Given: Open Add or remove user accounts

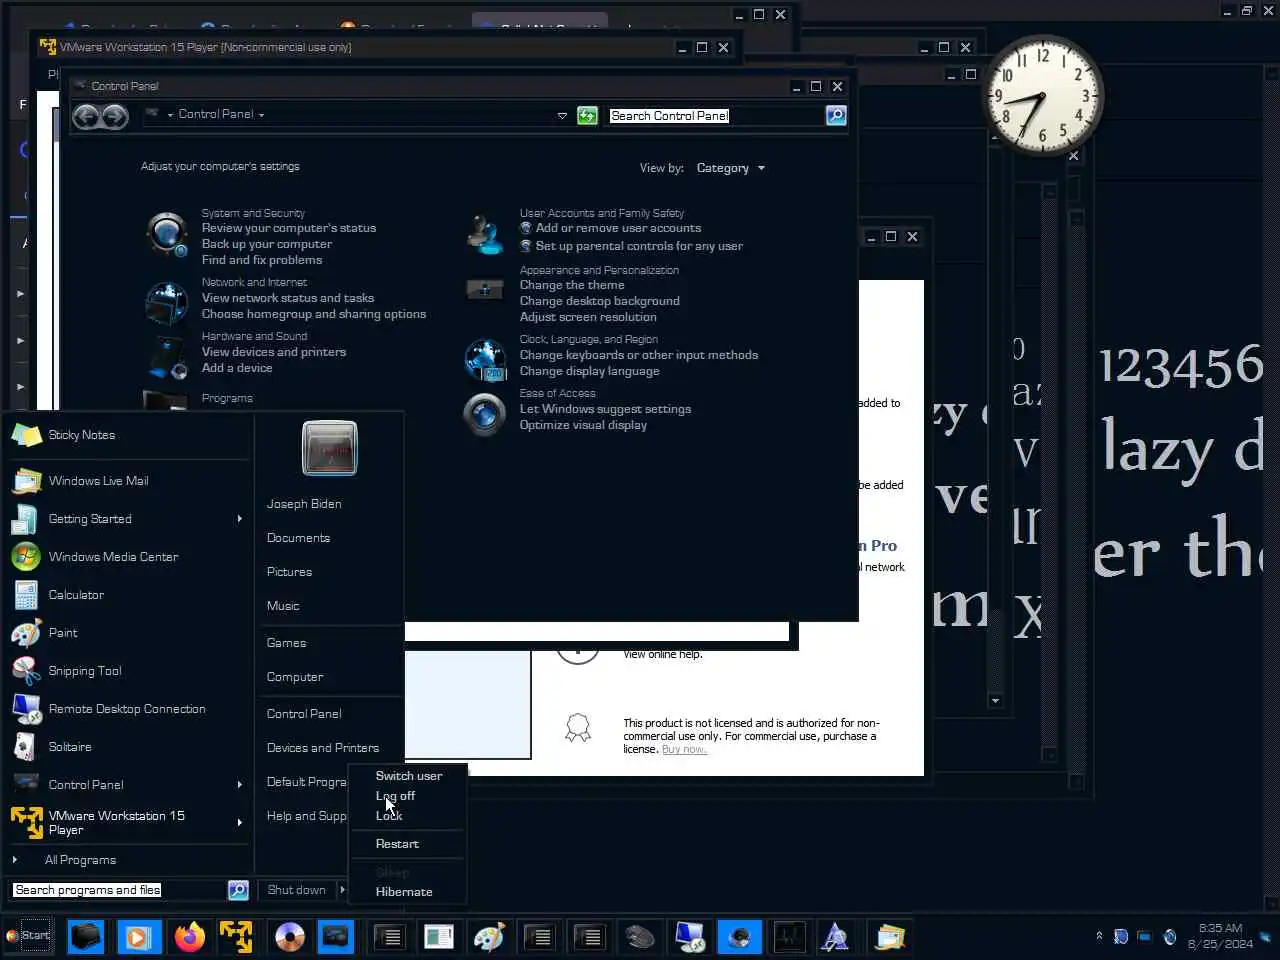Looking at the screenshot, I should click(618, 228).
